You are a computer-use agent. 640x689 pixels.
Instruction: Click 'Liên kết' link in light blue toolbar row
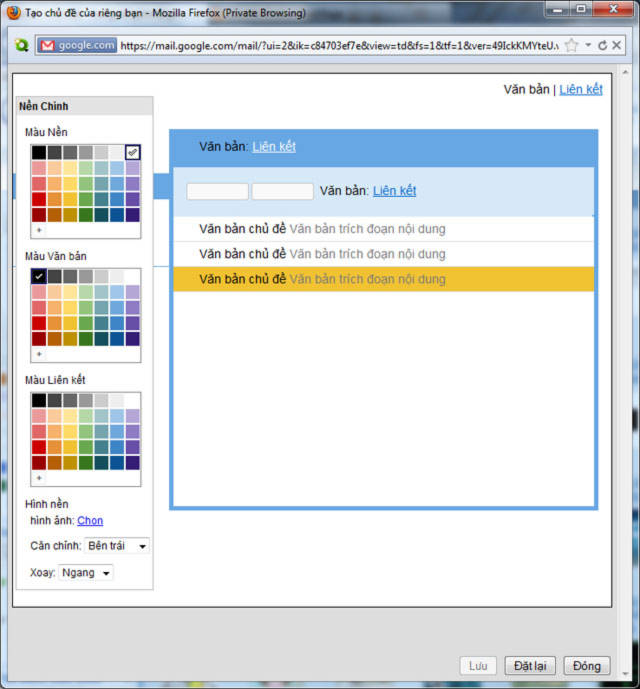click(x=394, y=191)
